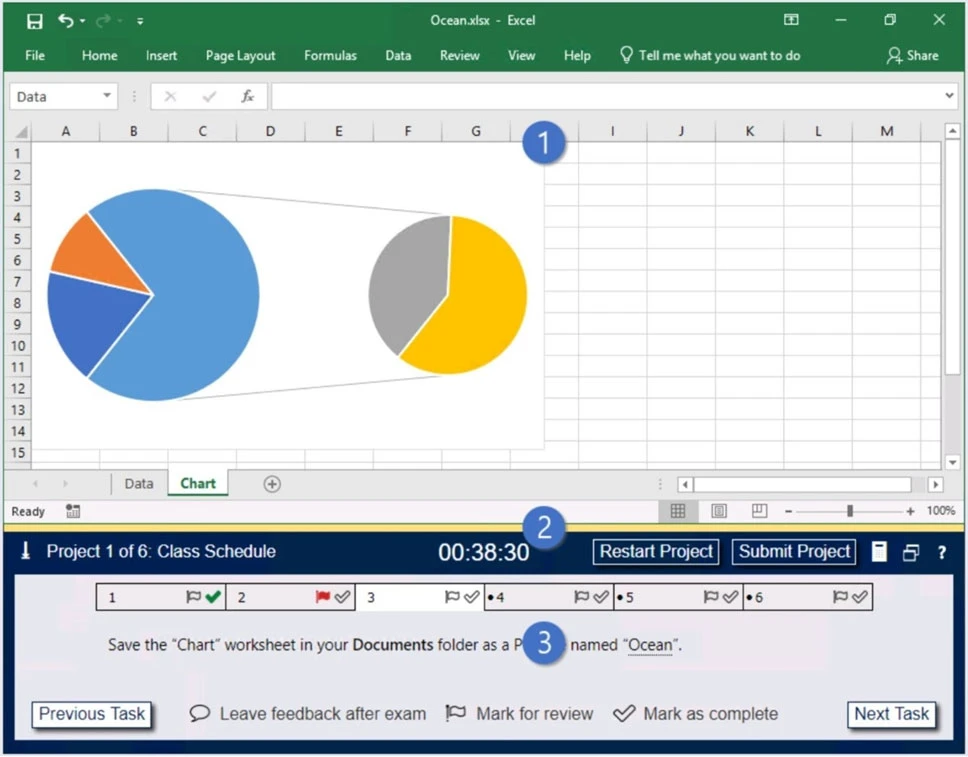Switch to Page Layout view icon
Image resolution: width=968 pixels, height=757 pixels.
718,511
